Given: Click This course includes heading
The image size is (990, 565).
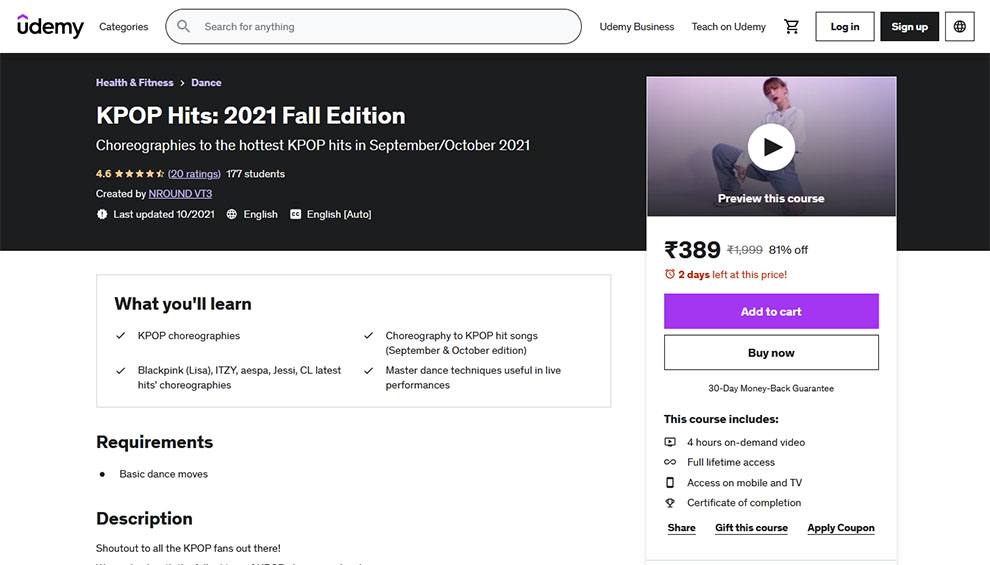Looking at the screenshot, I should (x=721, y=419).
